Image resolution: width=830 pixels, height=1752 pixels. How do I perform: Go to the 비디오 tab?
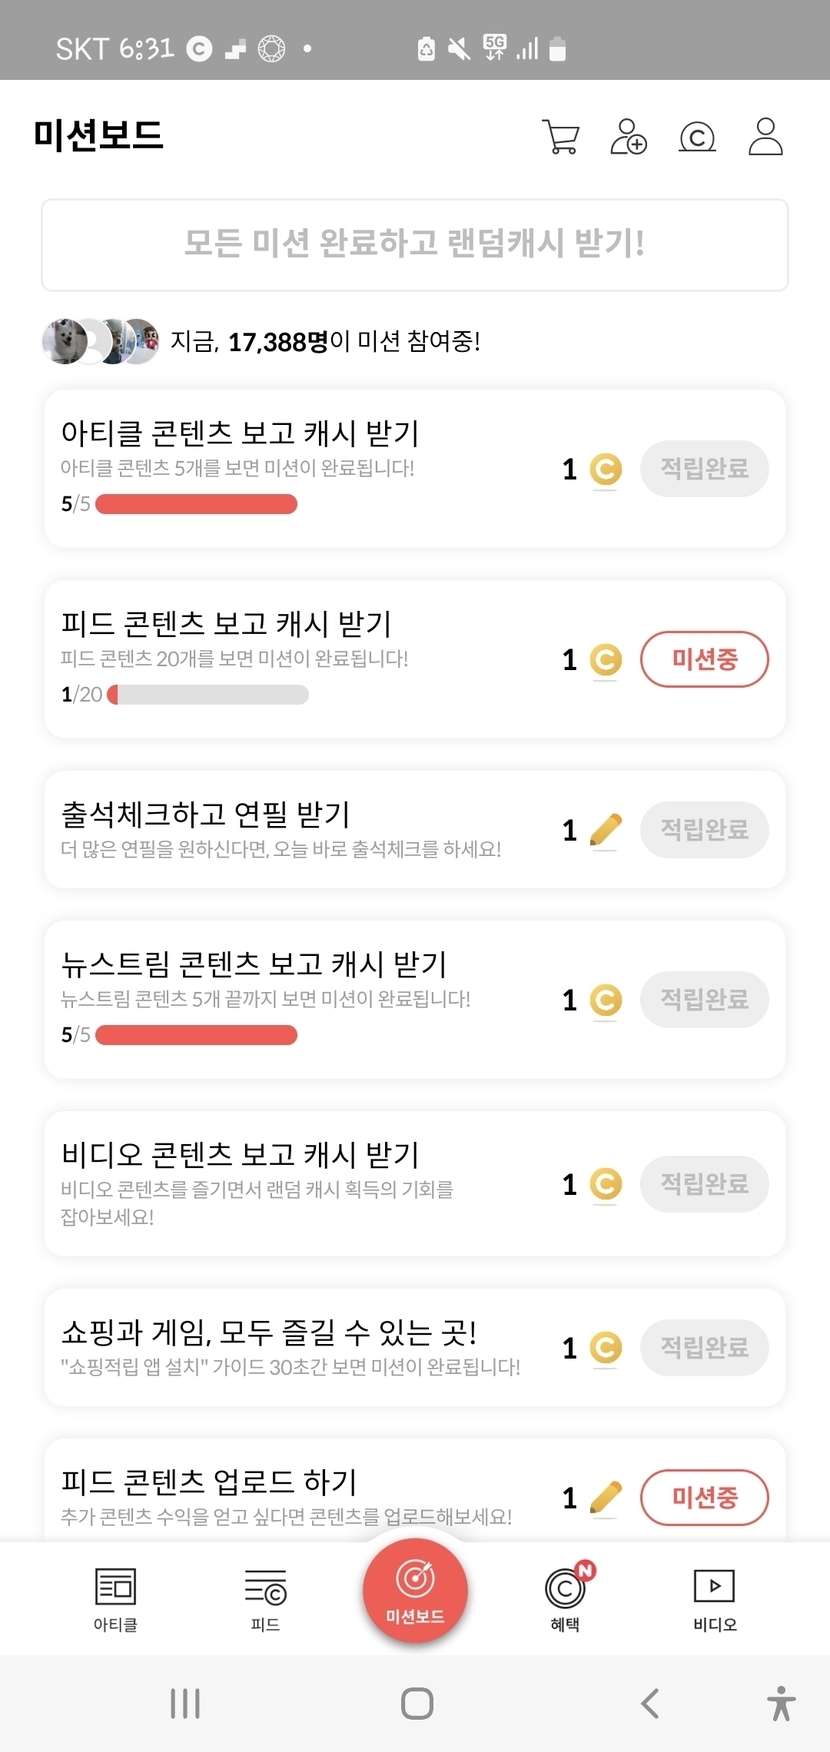click(x=714, y=1598)
